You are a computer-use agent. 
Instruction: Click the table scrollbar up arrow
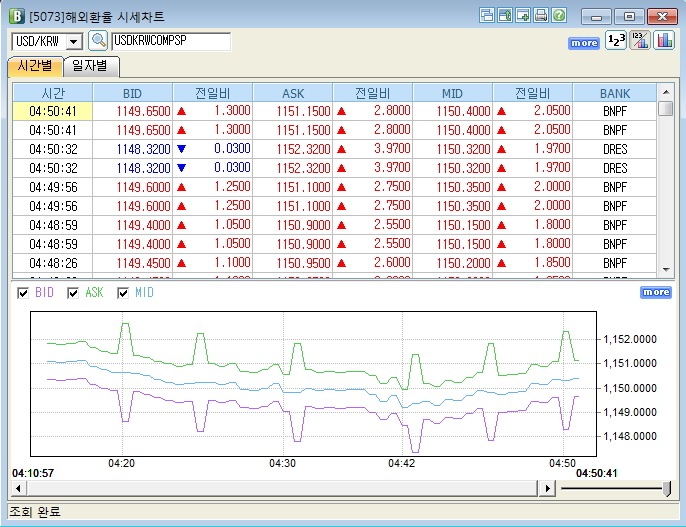click(x=666, y=92)
